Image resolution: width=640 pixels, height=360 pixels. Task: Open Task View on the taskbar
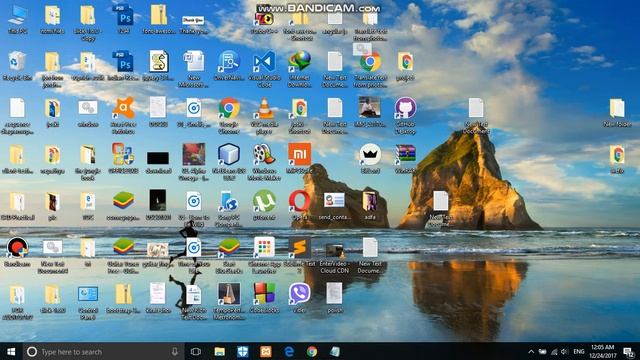point(196,351)
